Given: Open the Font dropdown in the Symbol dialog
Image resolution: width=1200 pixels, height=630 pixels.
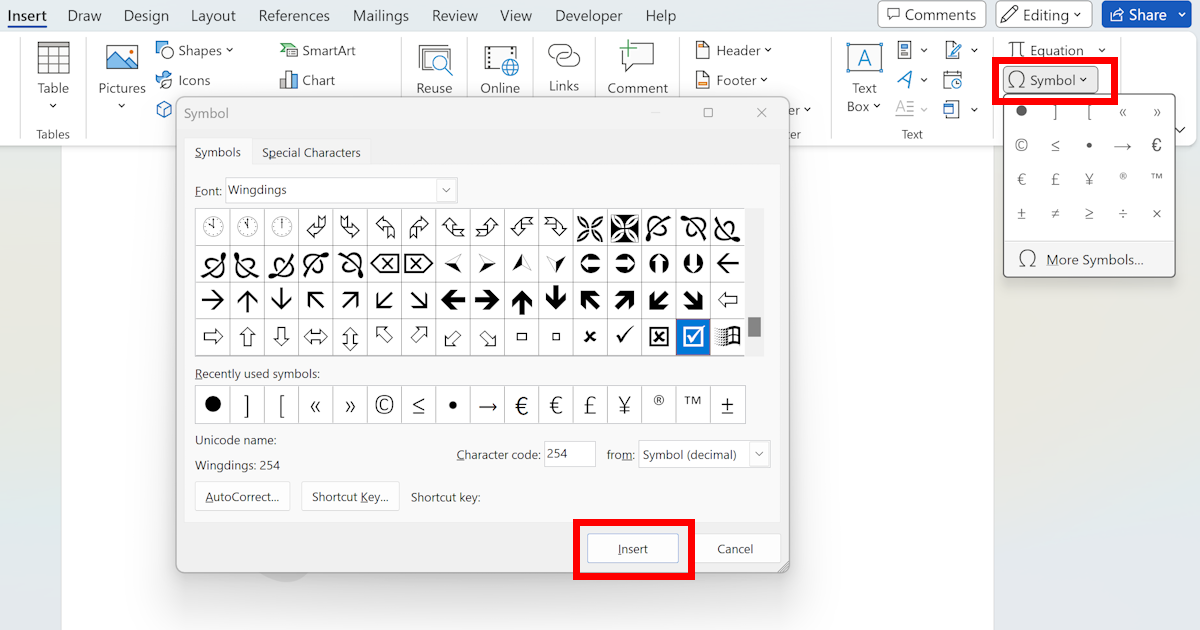Looking at the screenshot, I should (447, 190).
